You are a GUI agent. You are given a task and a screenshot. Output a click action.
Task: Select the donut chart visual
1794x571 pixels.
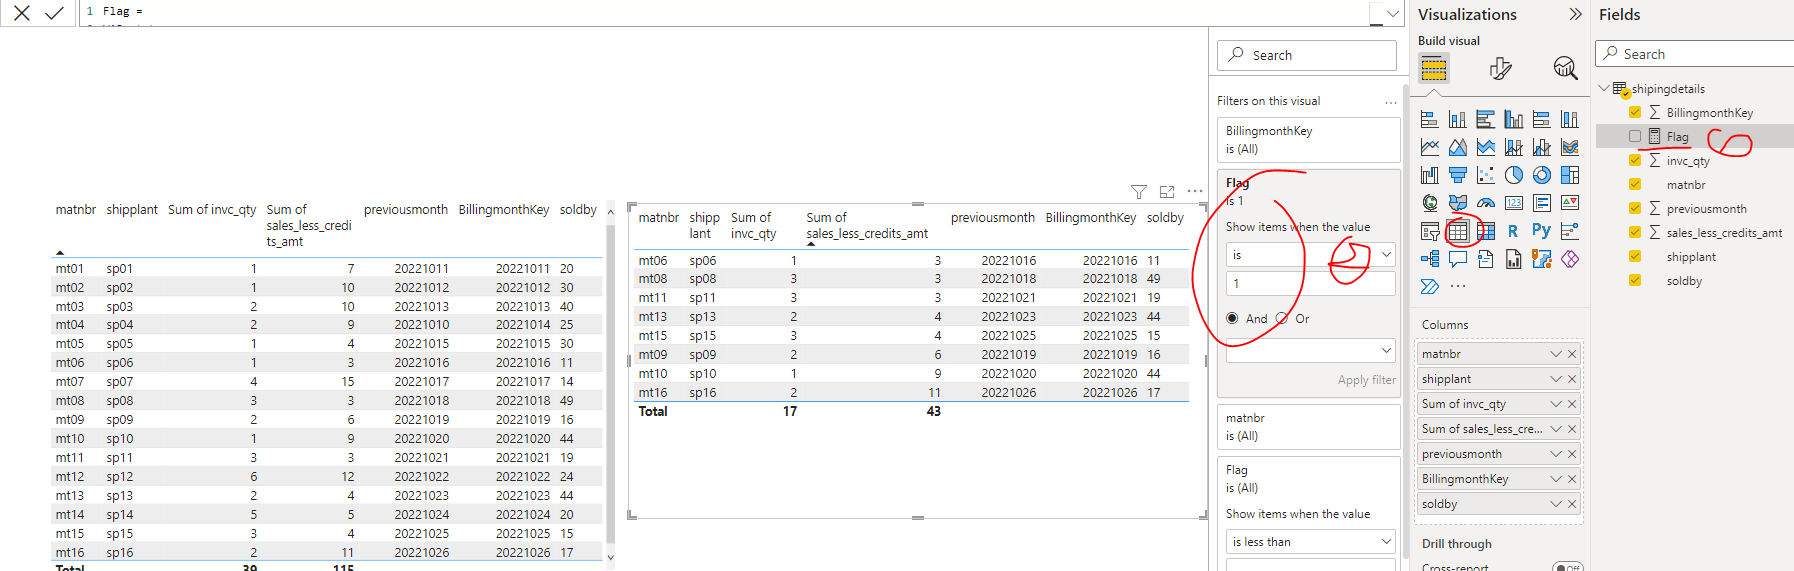(x=1542, y=176)
